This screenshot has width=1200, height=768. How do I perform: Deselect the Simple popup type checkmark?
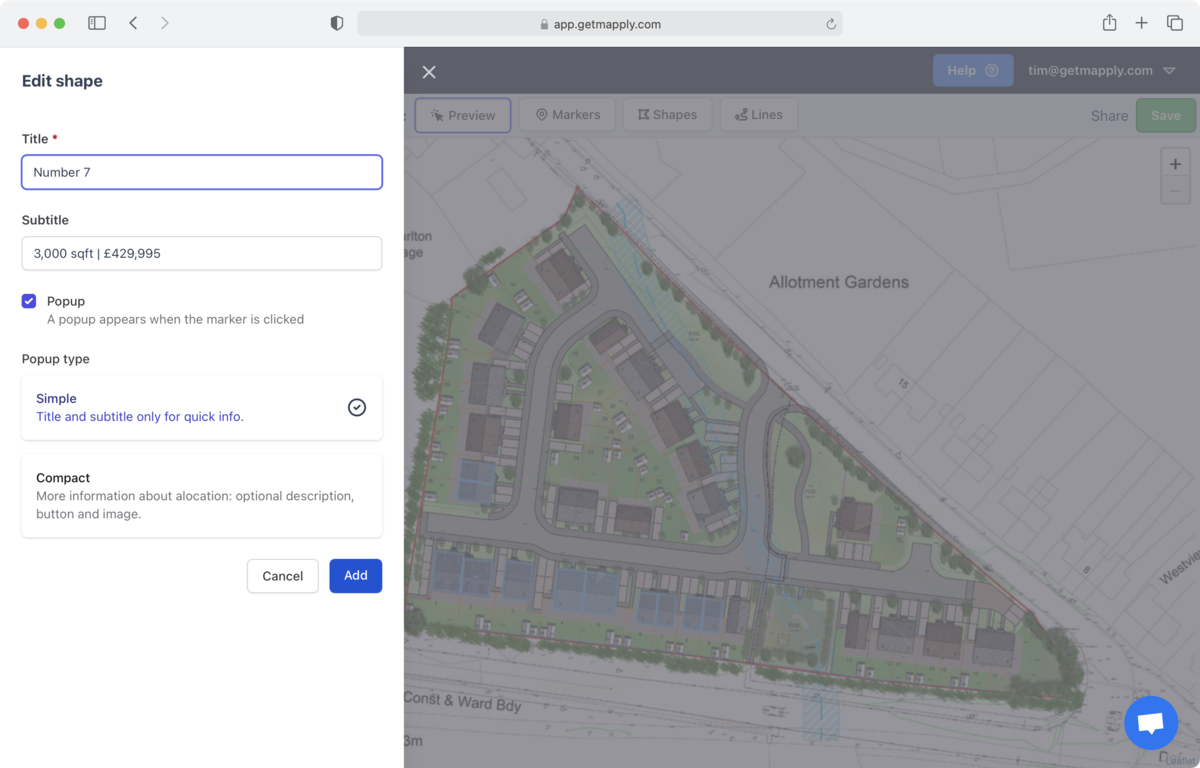(x=356, y=407)
